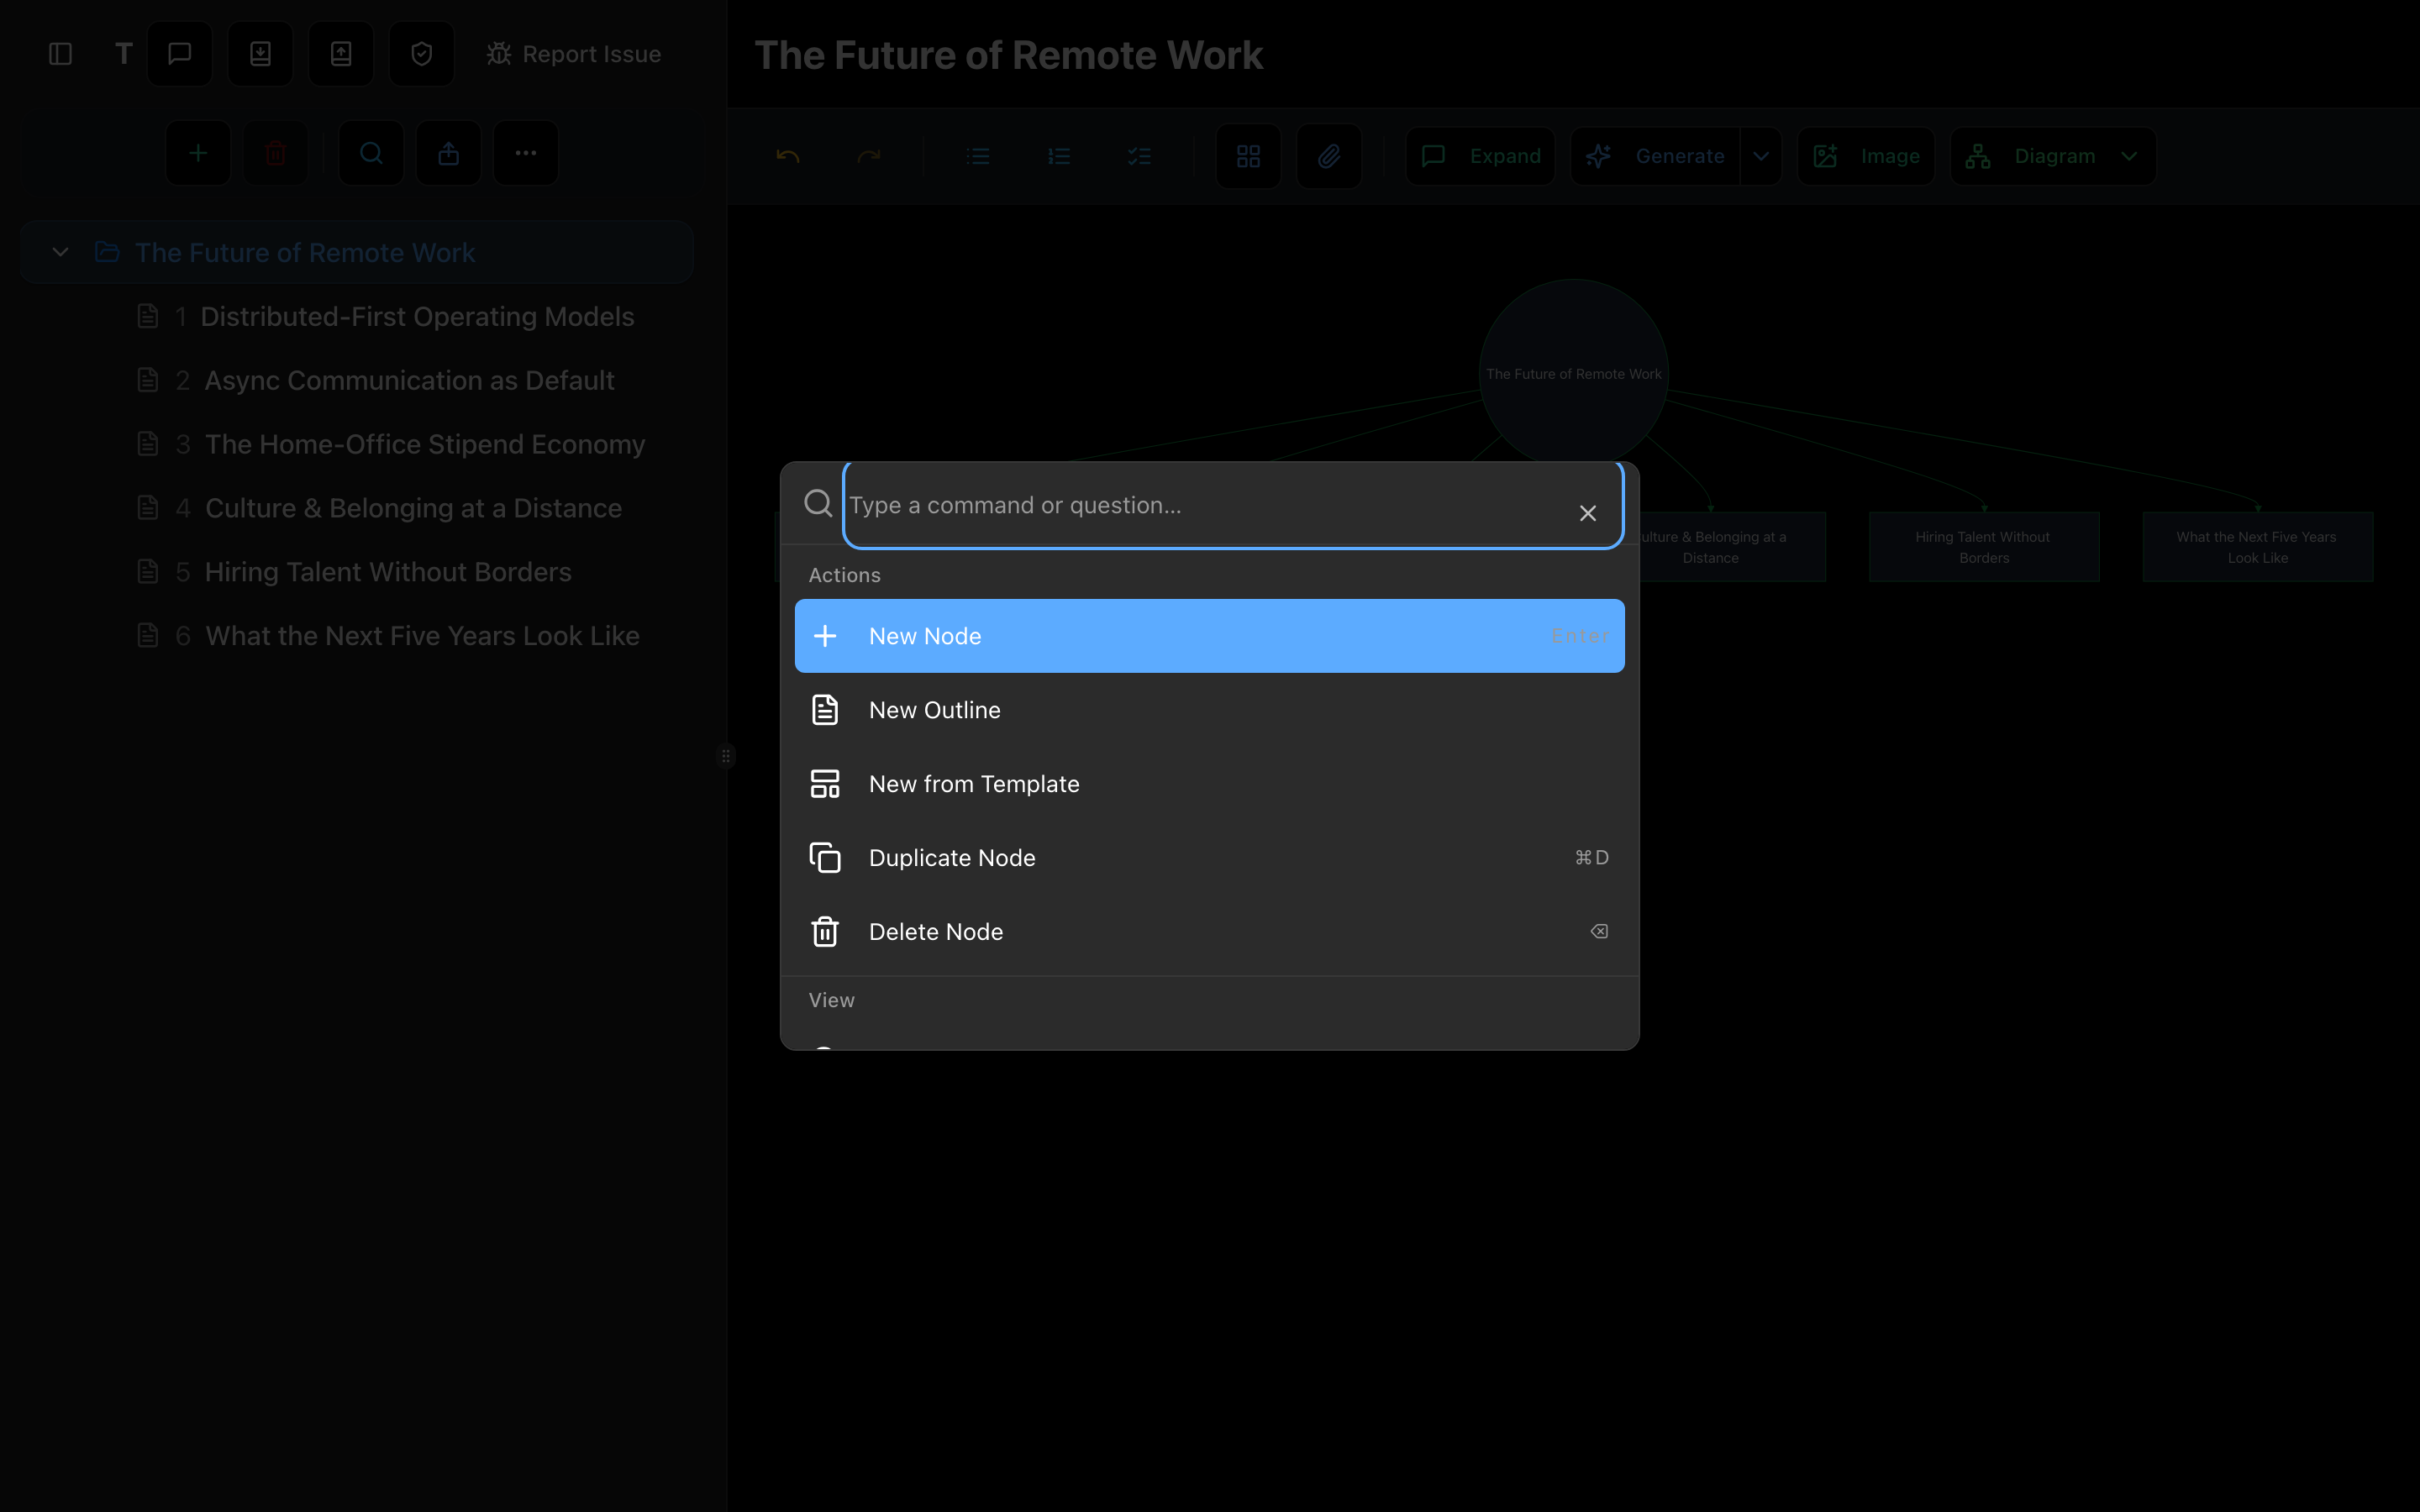Viewport: 2420px width, 1512px height.
Task: Click the undo arrow
Action: (x=788, y=156)
